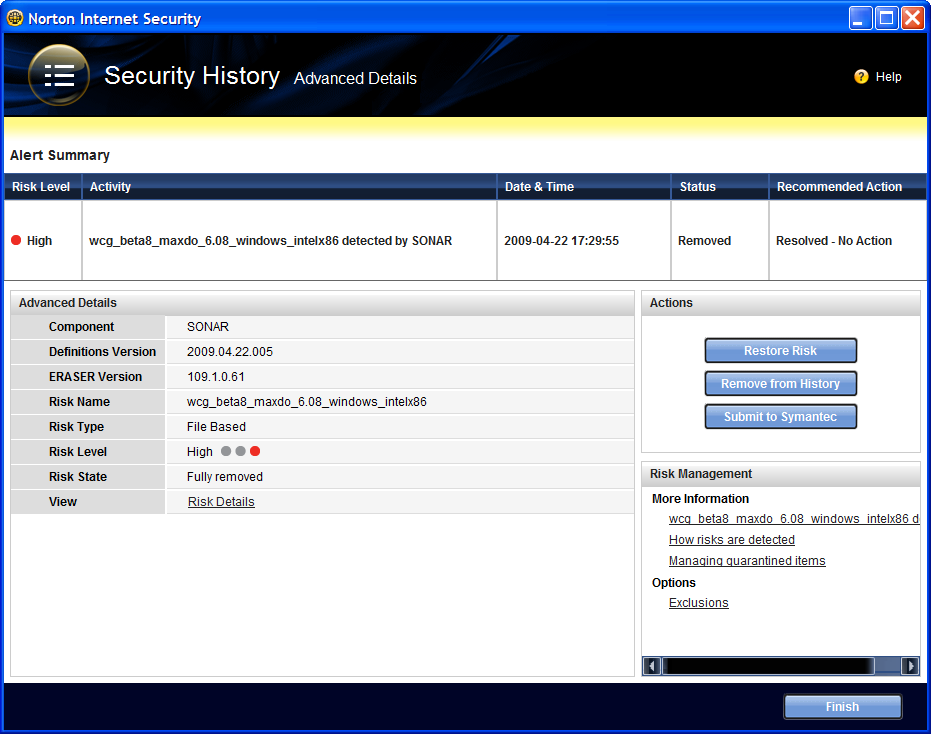931x734 pixels.
Task: Click the Risk Level column header
Action: point(41,187)
